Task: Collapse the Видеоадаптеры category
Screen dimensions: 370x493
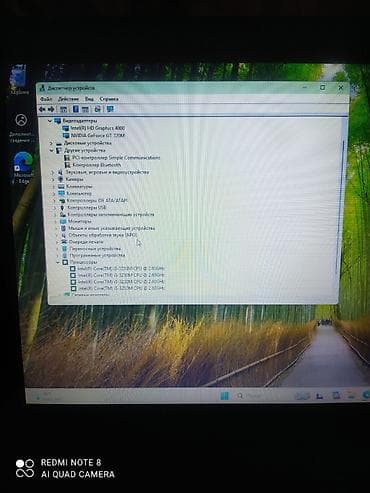Action: (50, 121)
